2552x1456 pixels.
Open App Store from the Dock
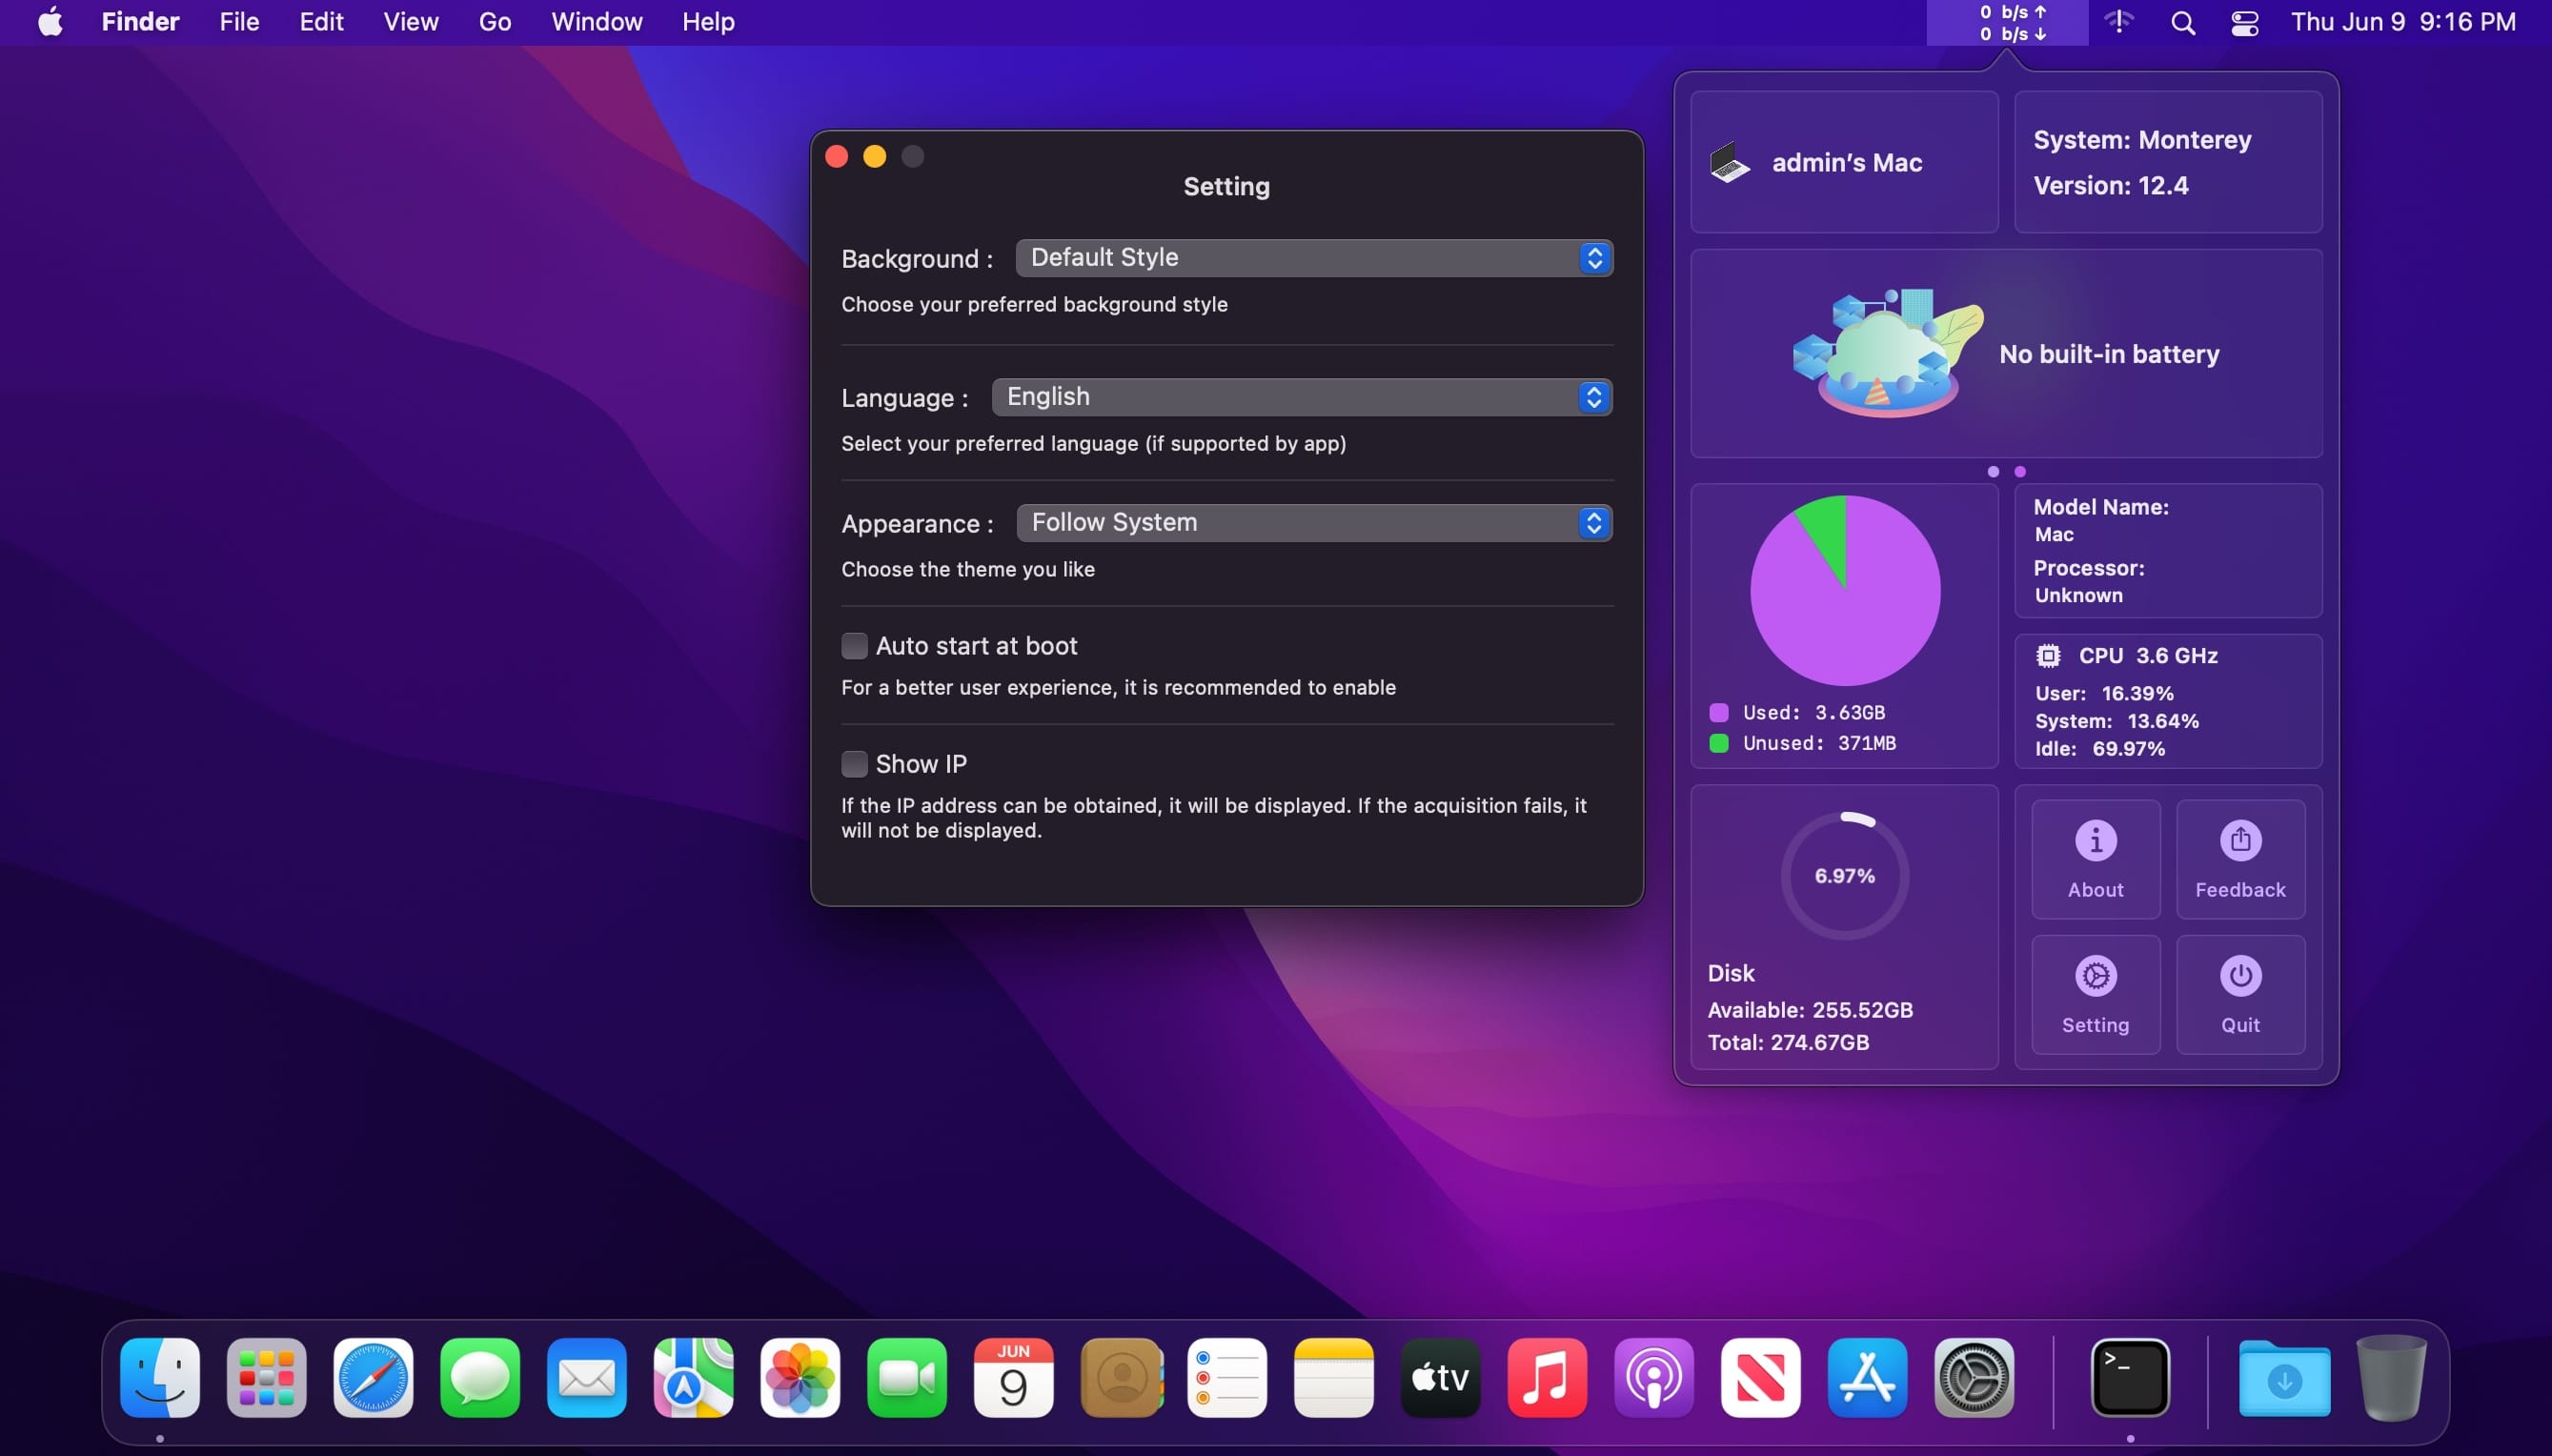coord(1867,1378)
